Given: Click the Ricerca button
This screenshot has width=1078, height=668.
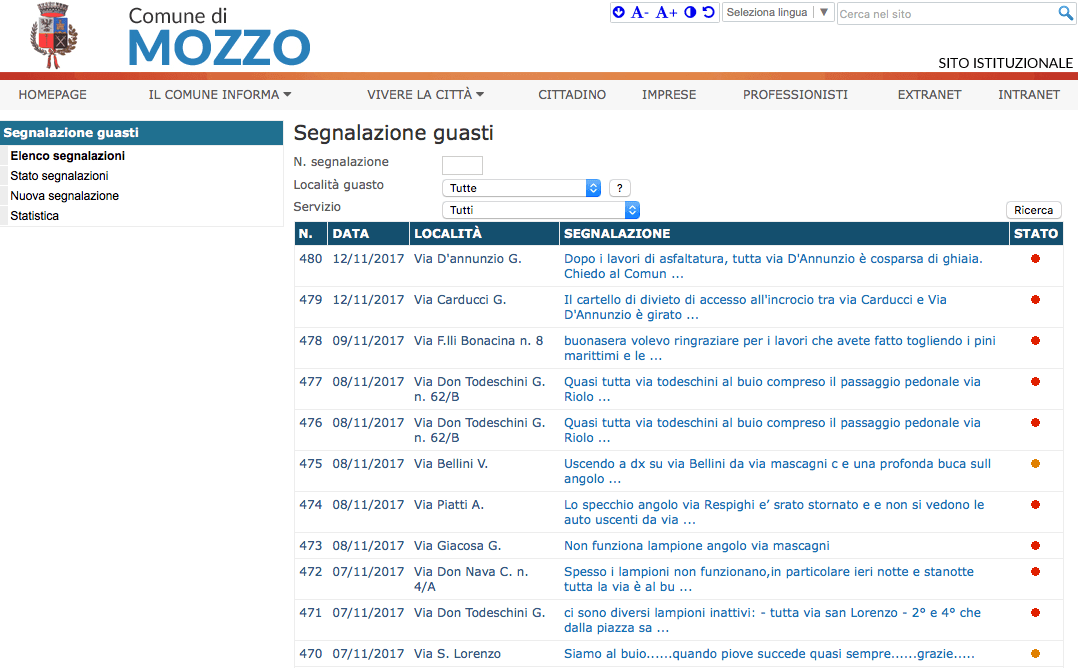Looking at the screenshot, I should (1033, 210).
